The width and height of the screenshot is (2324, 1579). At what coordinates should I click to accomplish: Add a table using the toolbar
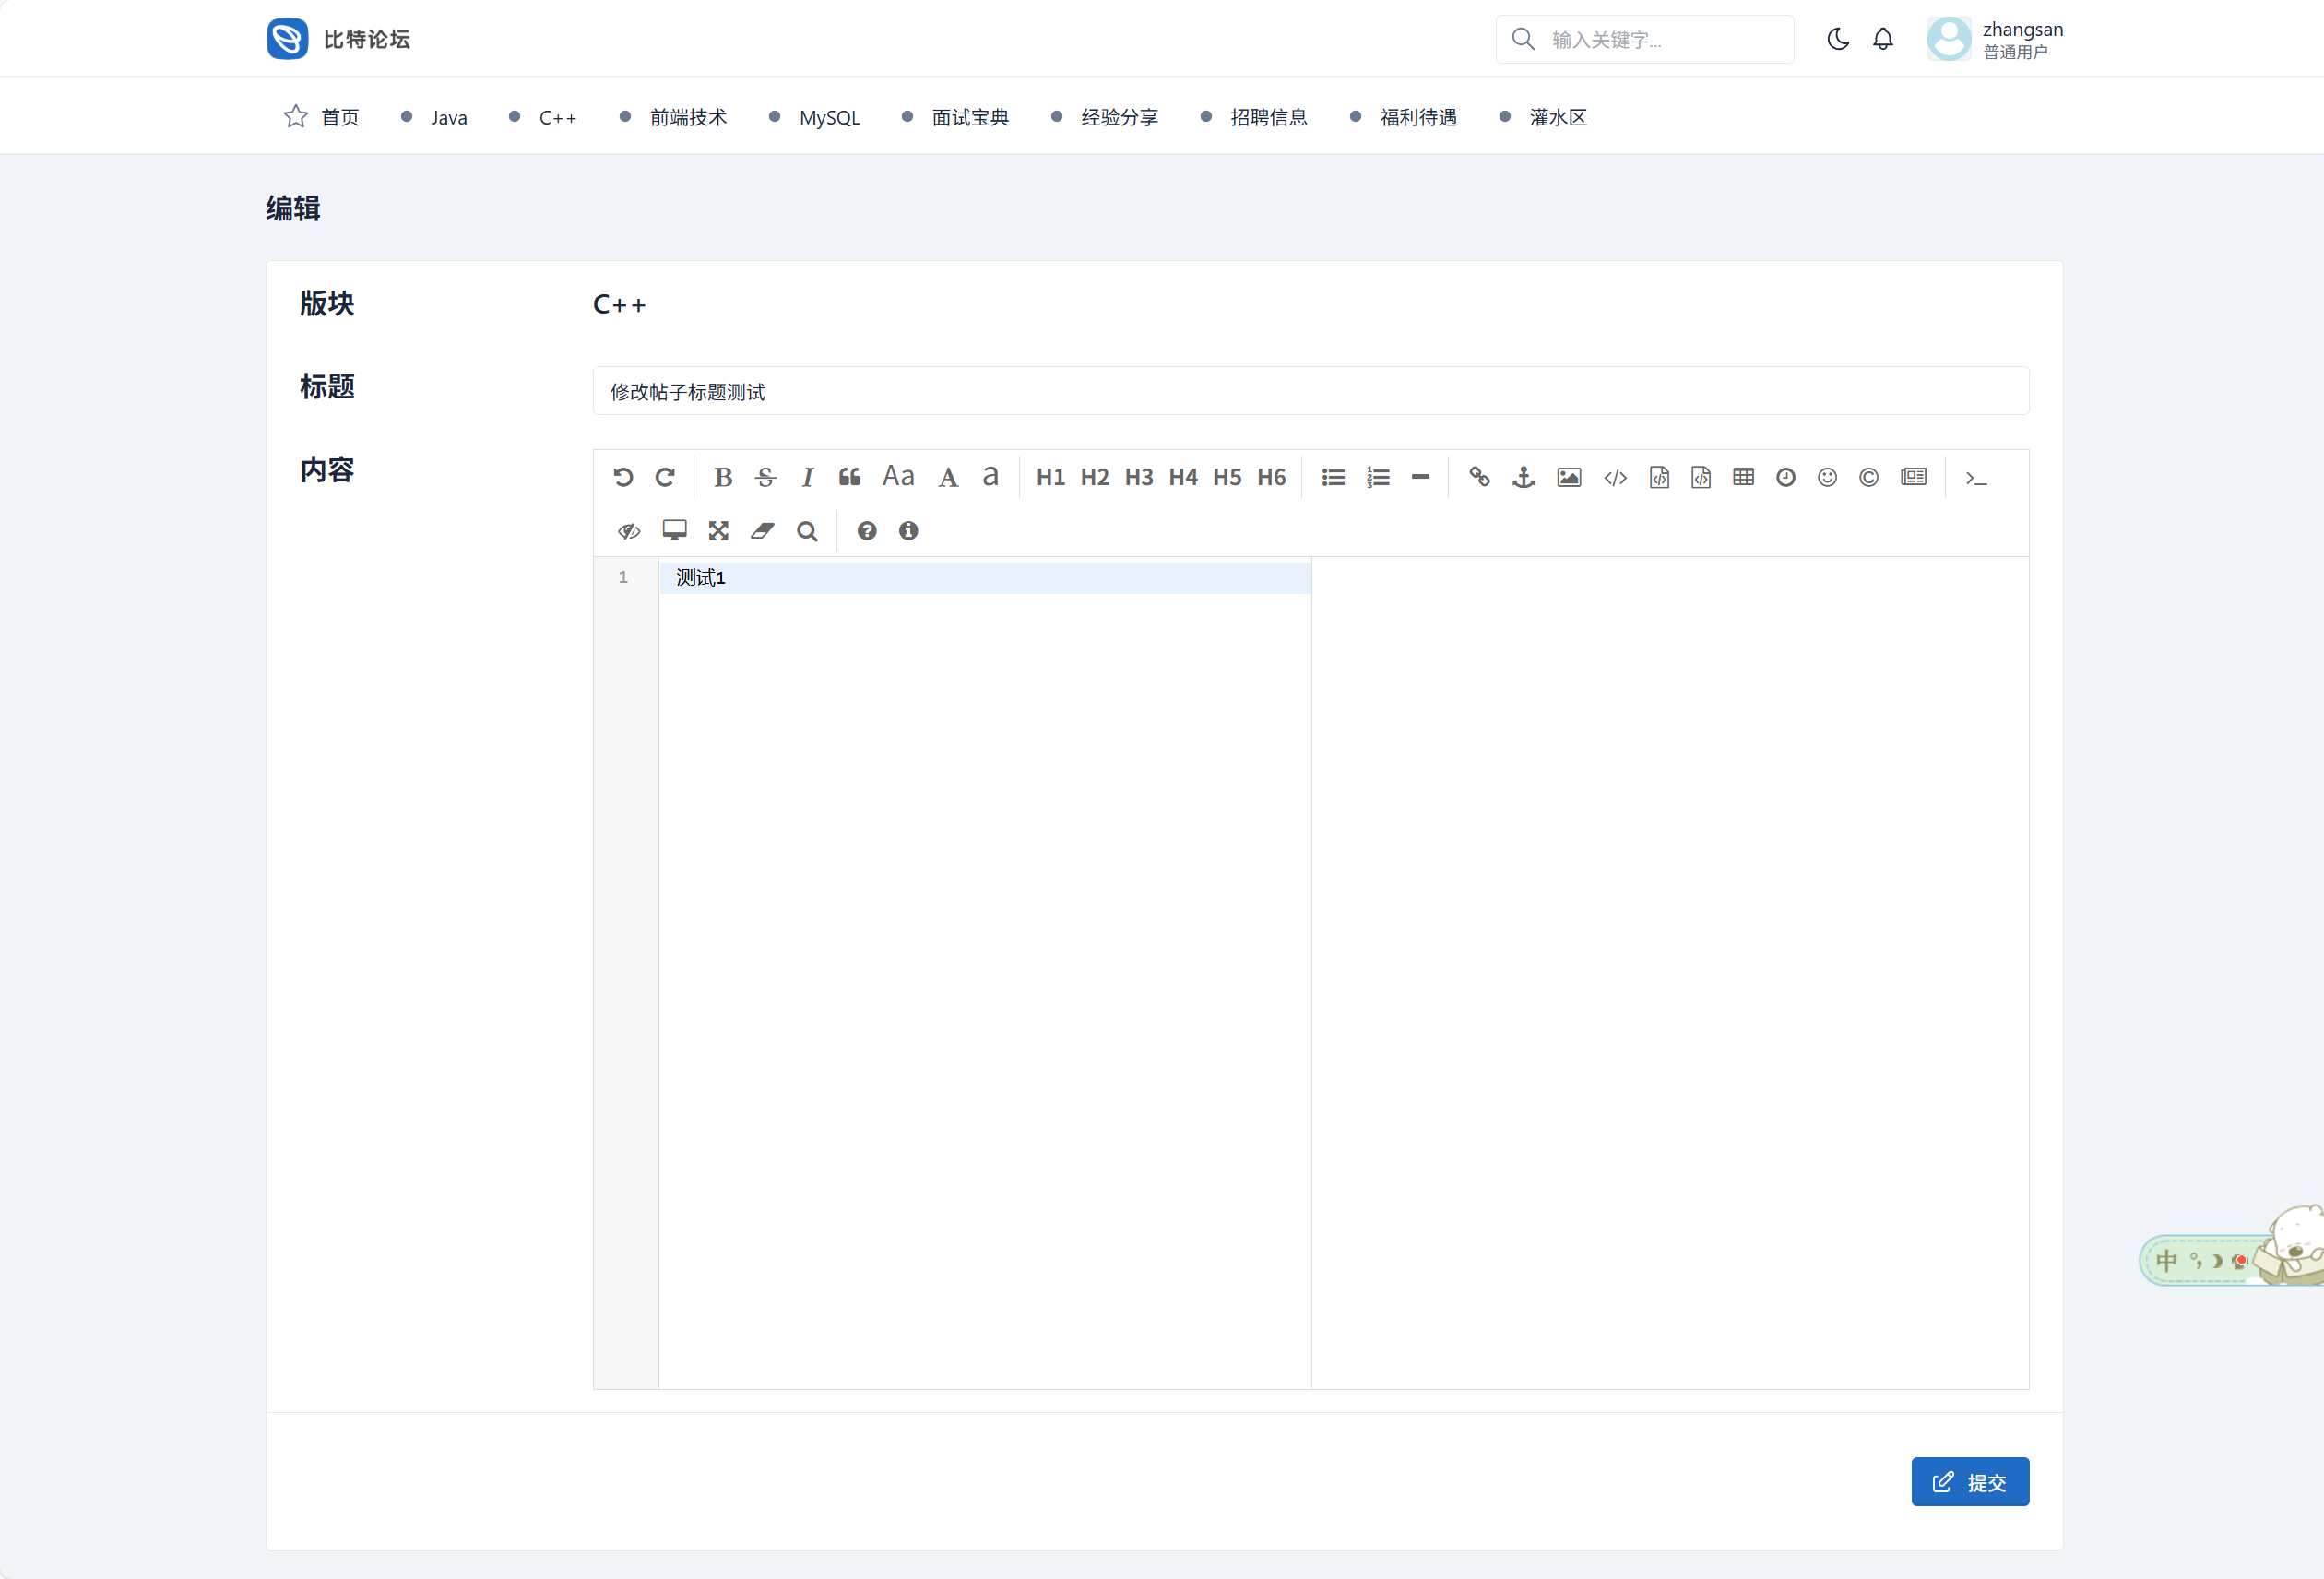[1743, 477]
